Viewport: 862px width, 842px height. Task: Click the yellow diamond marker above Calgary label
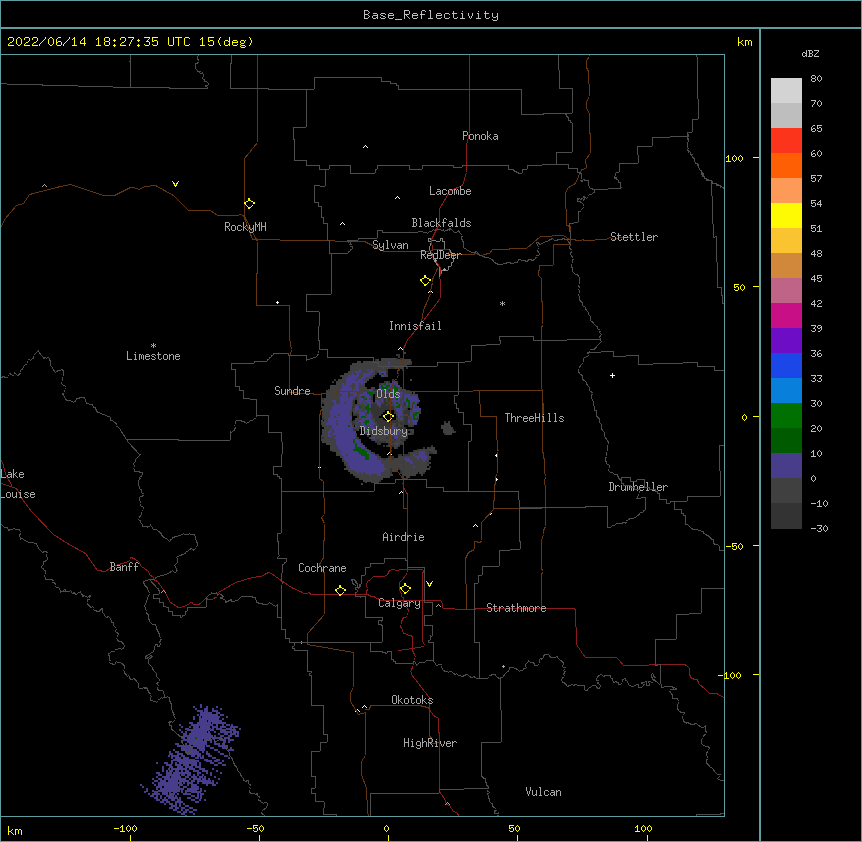pyautogui.click(x=405, y=589)
